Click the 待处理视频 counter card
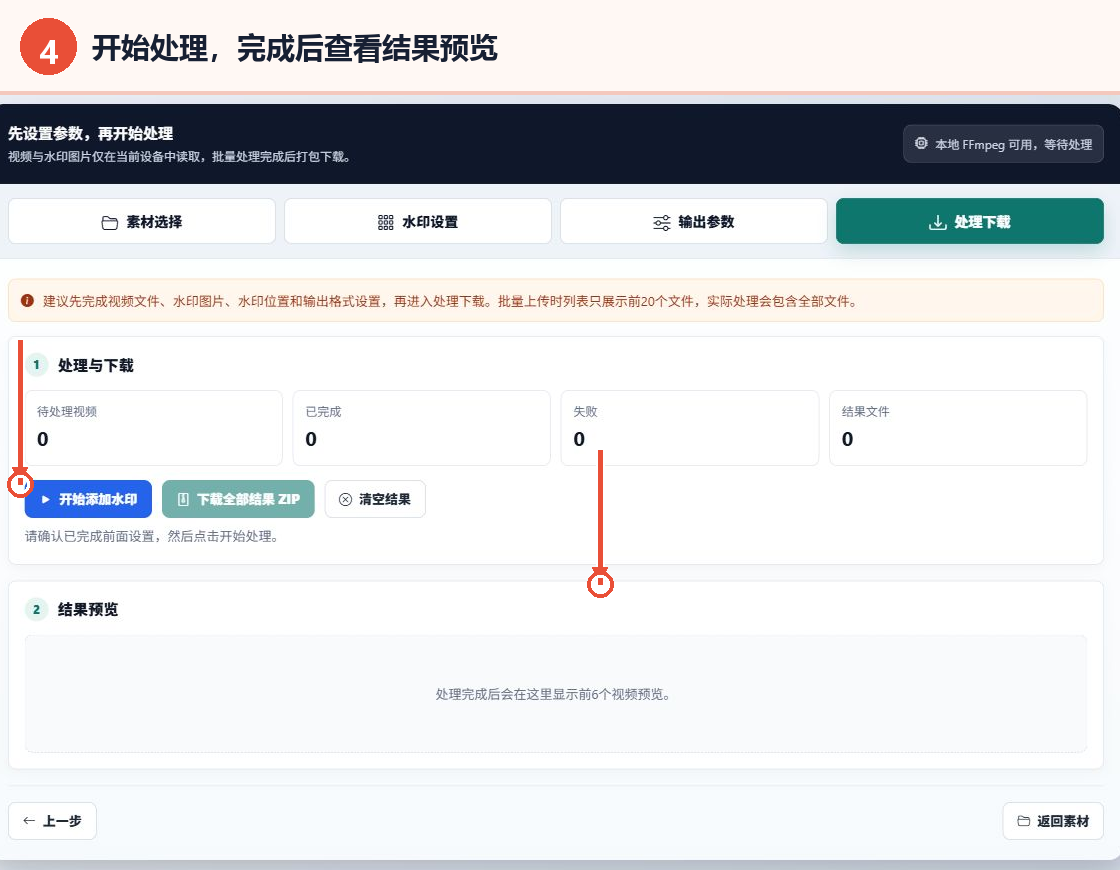This screenshot has height=870, width=1120. [x=154, y=428]
